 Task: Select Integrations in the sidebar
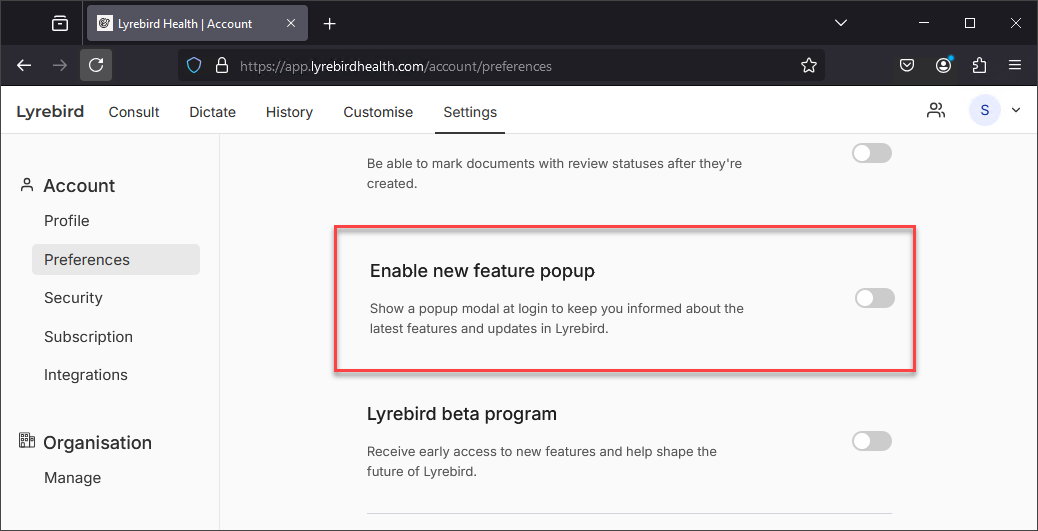(86, 375)
